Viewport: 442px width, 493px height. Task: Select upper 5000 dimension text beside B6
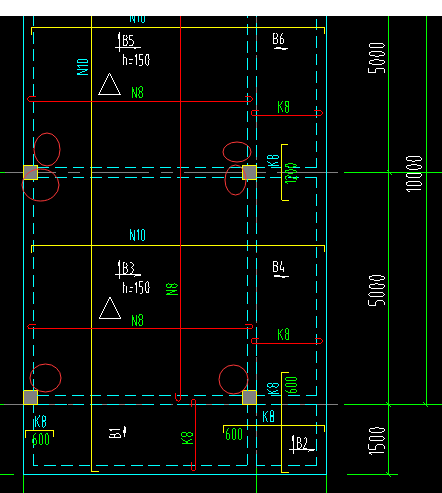click(377, 58)
